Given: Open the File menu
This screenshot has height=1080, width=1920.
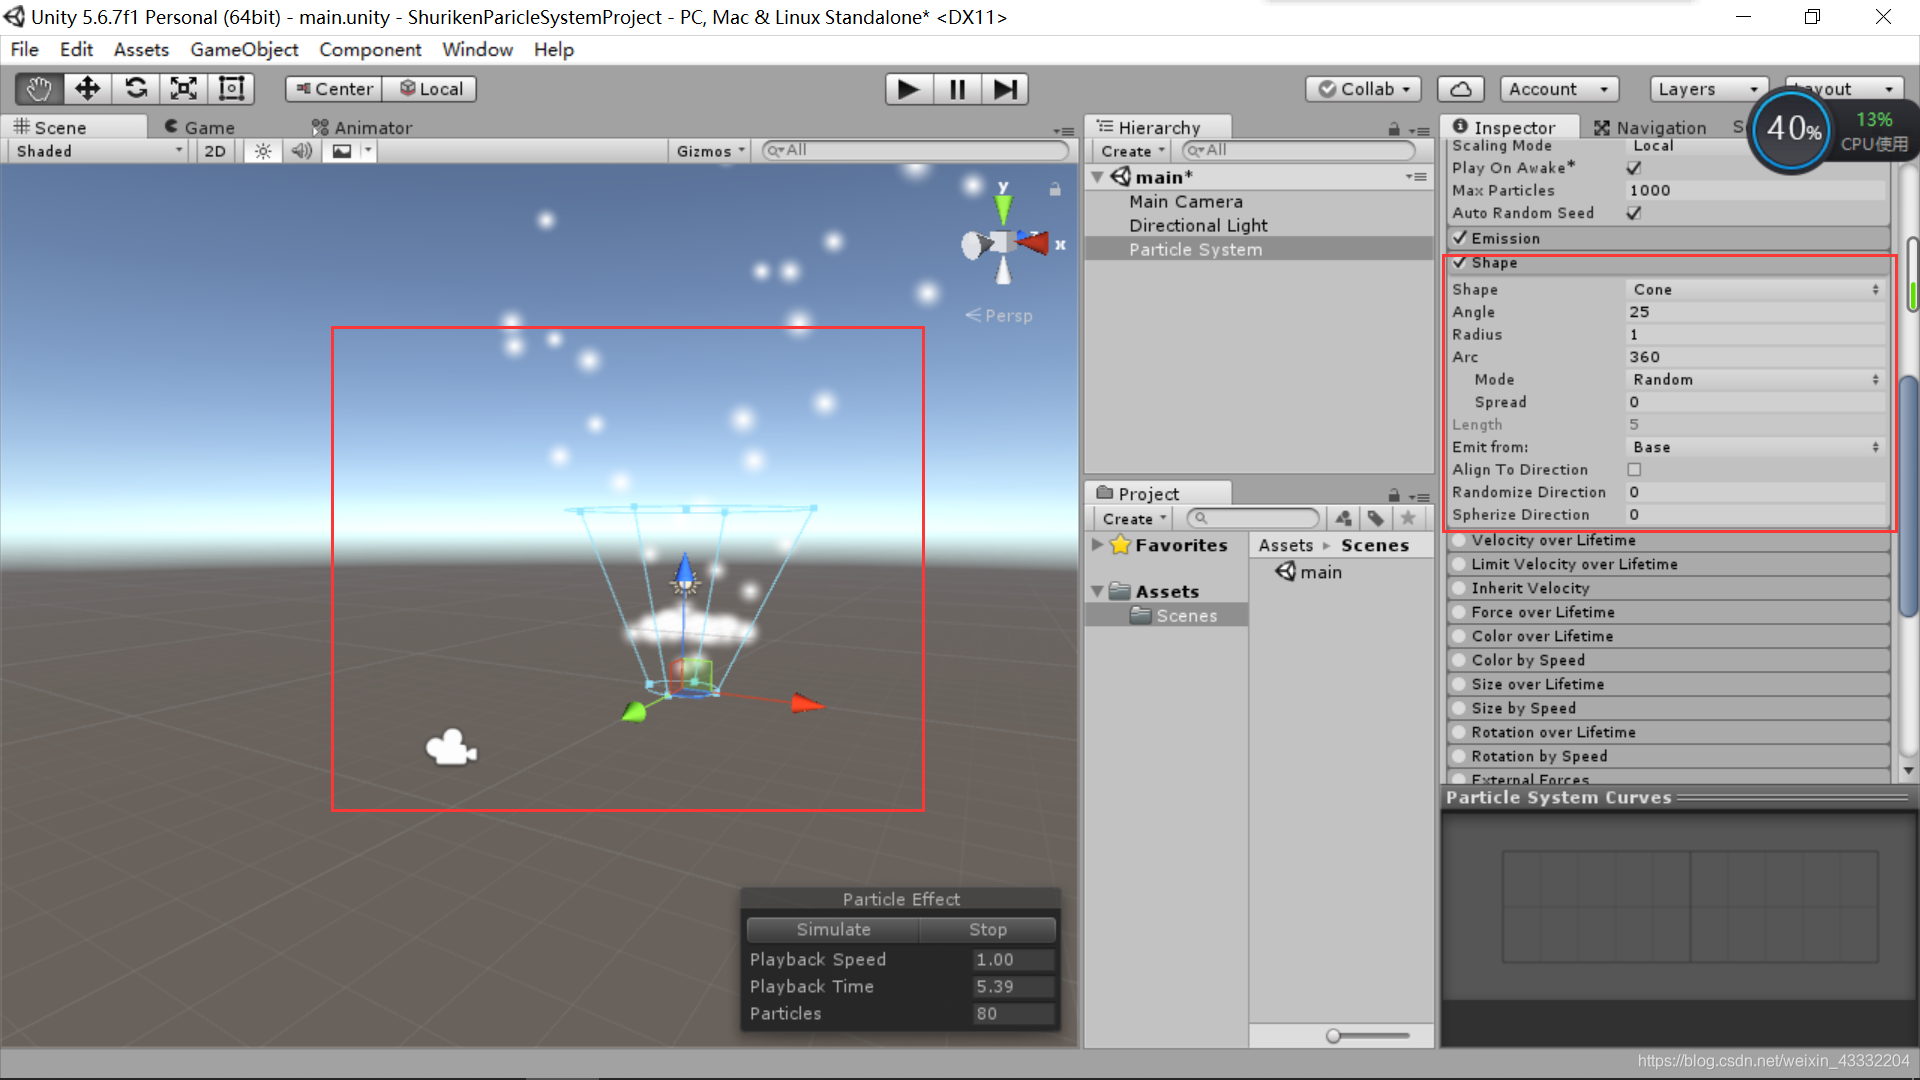Looking at the screenshot, I should click(25, 49).
